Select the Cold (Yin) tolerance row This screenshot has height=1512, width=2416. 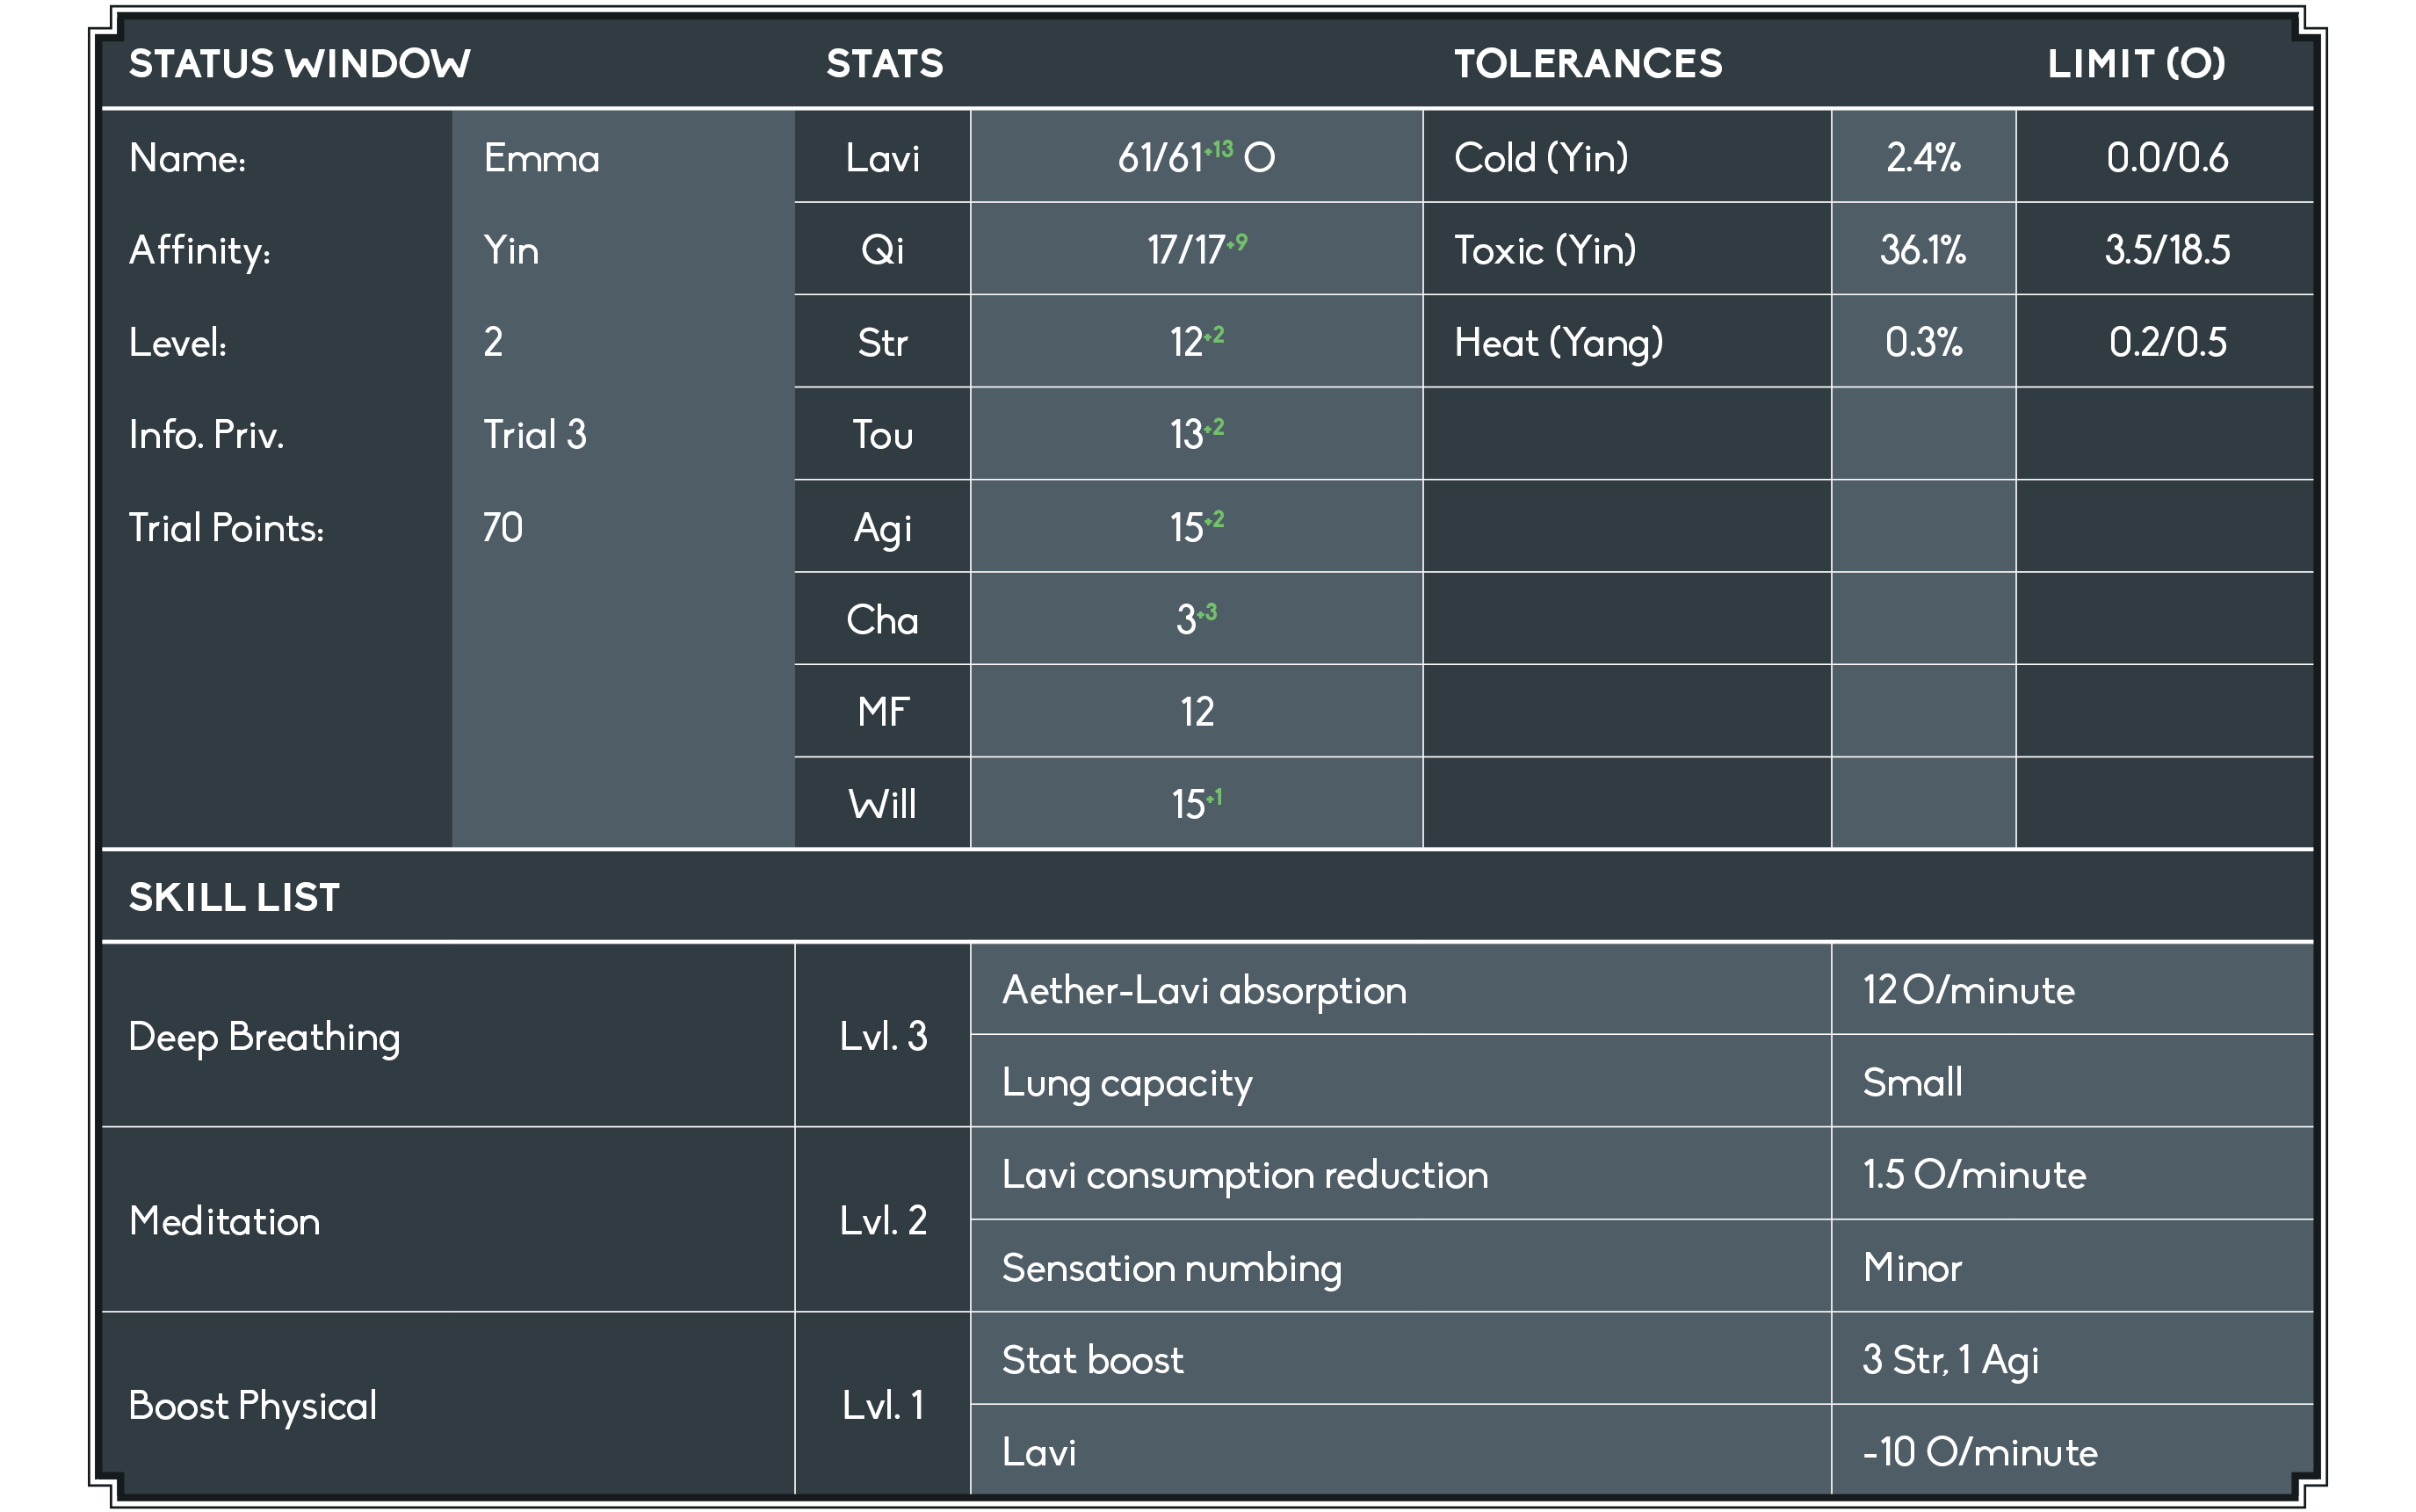(1540, 158)
